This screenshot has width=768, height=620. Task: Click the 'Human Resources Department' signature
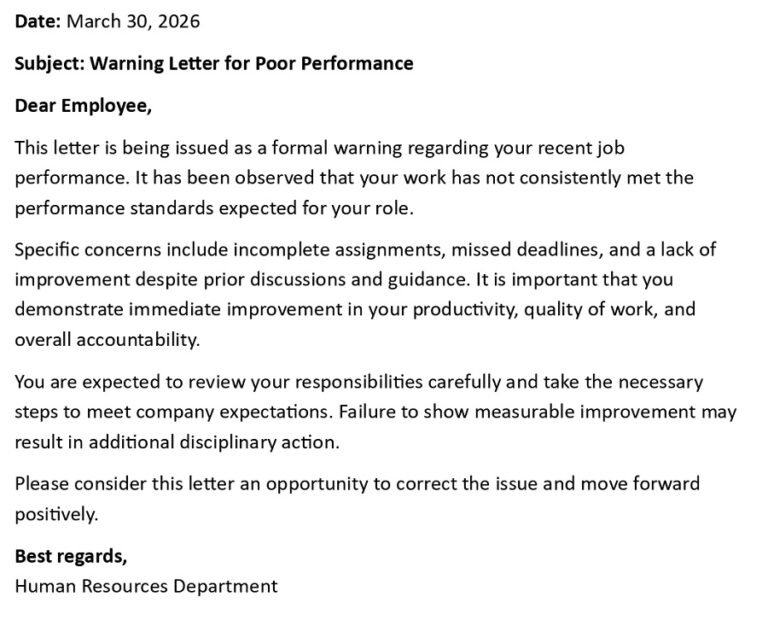146,586
